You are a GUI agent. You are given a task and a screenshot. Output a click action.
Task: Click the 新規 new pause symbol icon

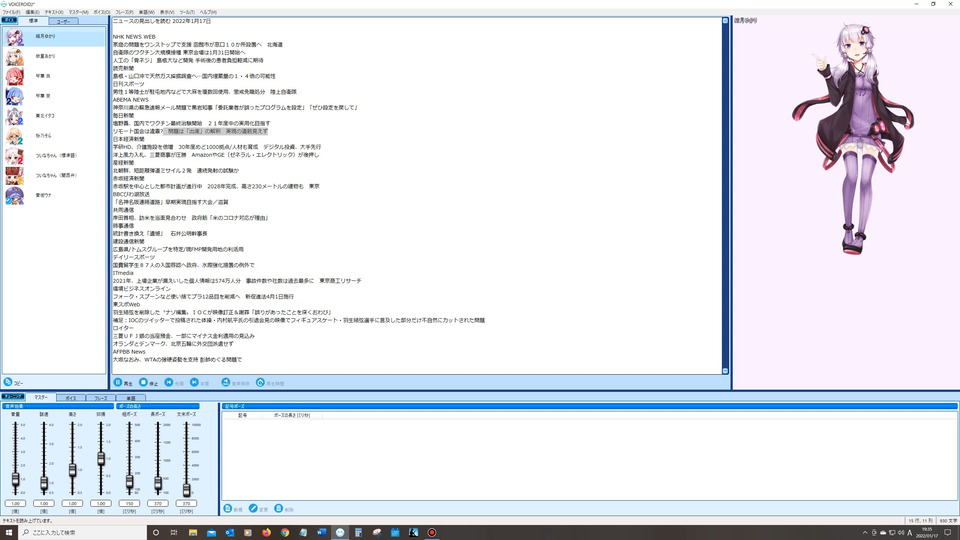pos(228,508)
